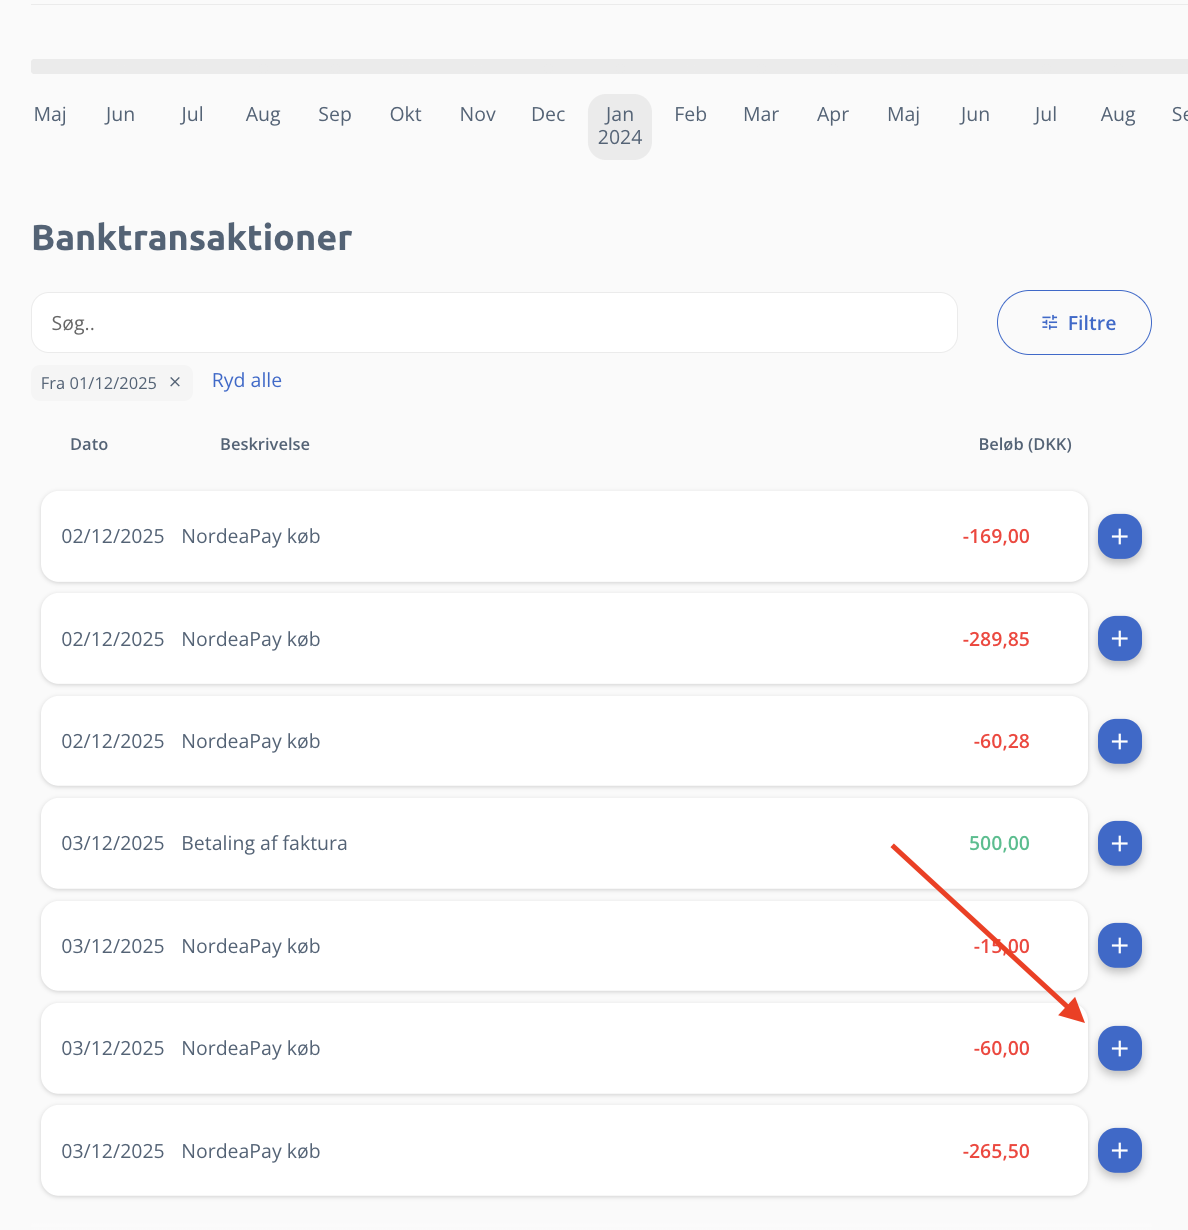Viewport: 1188px width, 1230px height.
Task: Select Dec in the month timeline
Action: [548, 114]
